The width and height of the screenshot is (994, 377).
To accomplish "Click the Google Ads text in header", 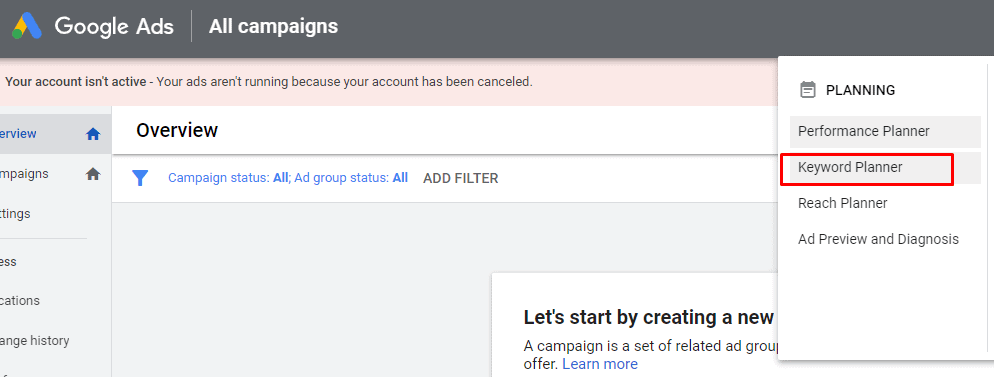I will 114,26.
